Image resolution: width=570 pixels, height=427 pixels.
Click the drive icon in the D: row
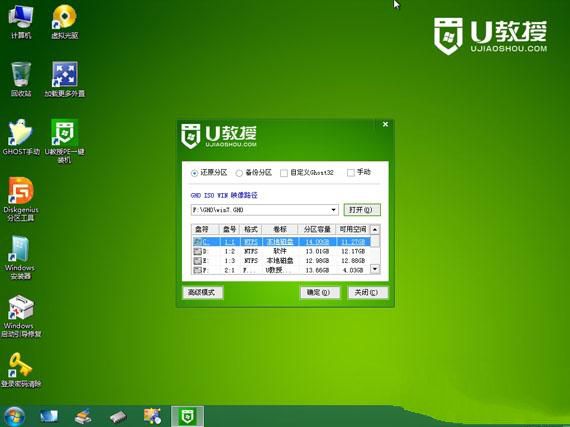tap(197, 251)
